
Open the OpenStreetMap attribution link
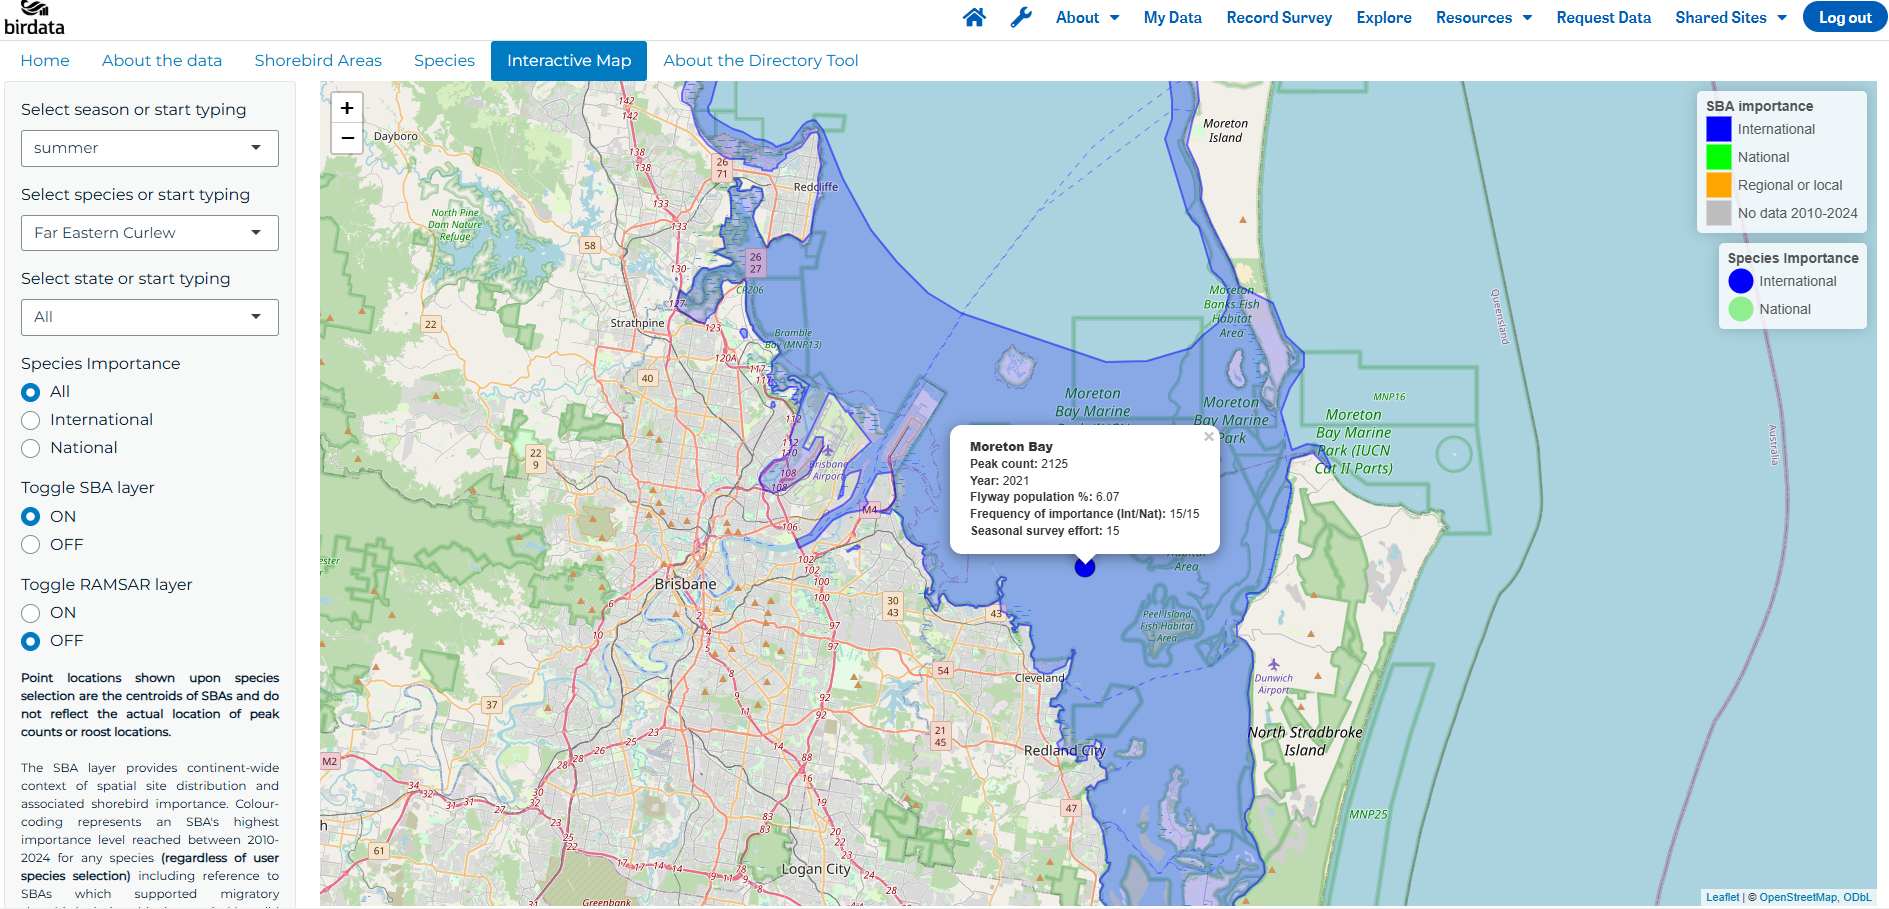tap(1798, 897)
